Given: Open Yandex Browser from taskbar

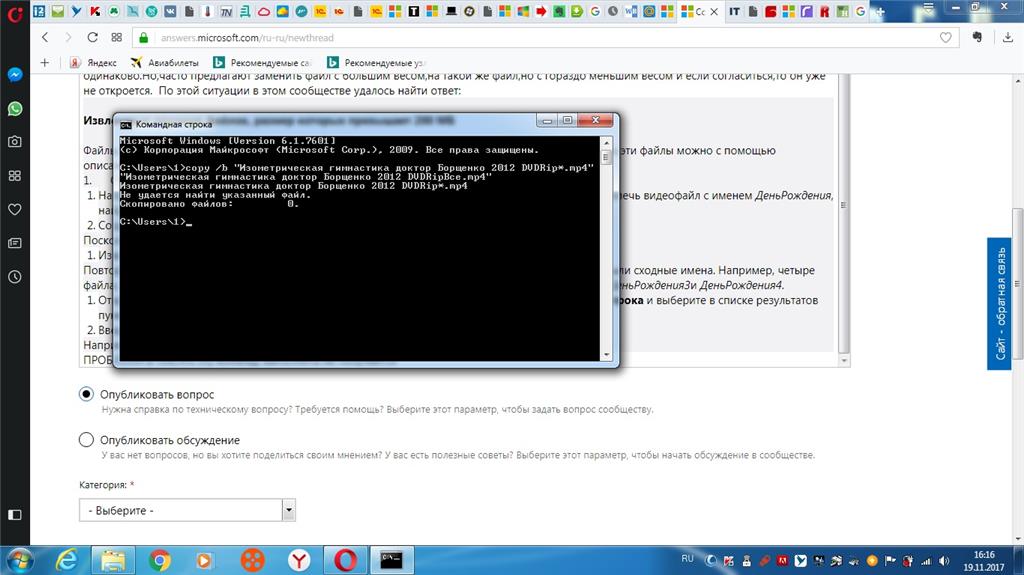Looking at the screenshot, I should click(x=298, y=560).
